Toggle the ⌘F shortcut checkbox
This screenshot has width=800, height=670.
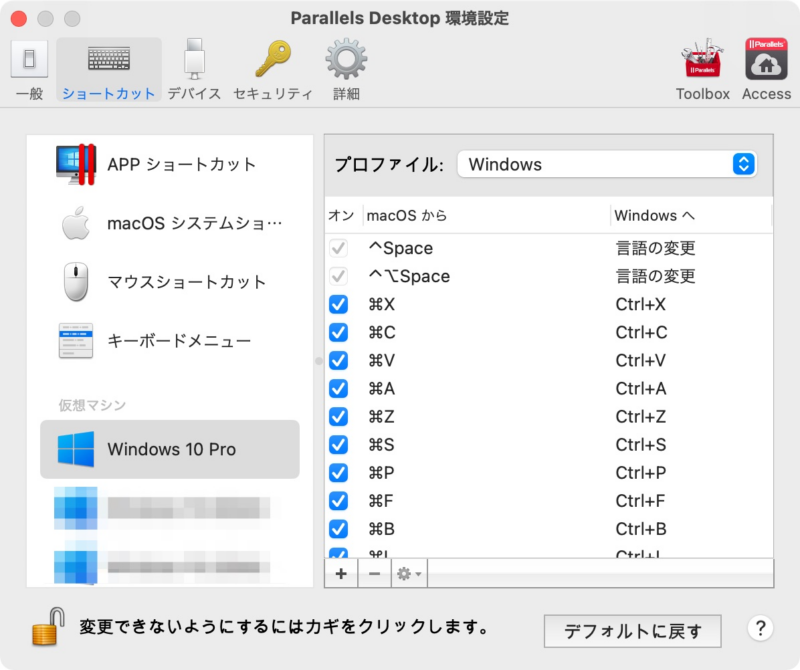[338, 501]
